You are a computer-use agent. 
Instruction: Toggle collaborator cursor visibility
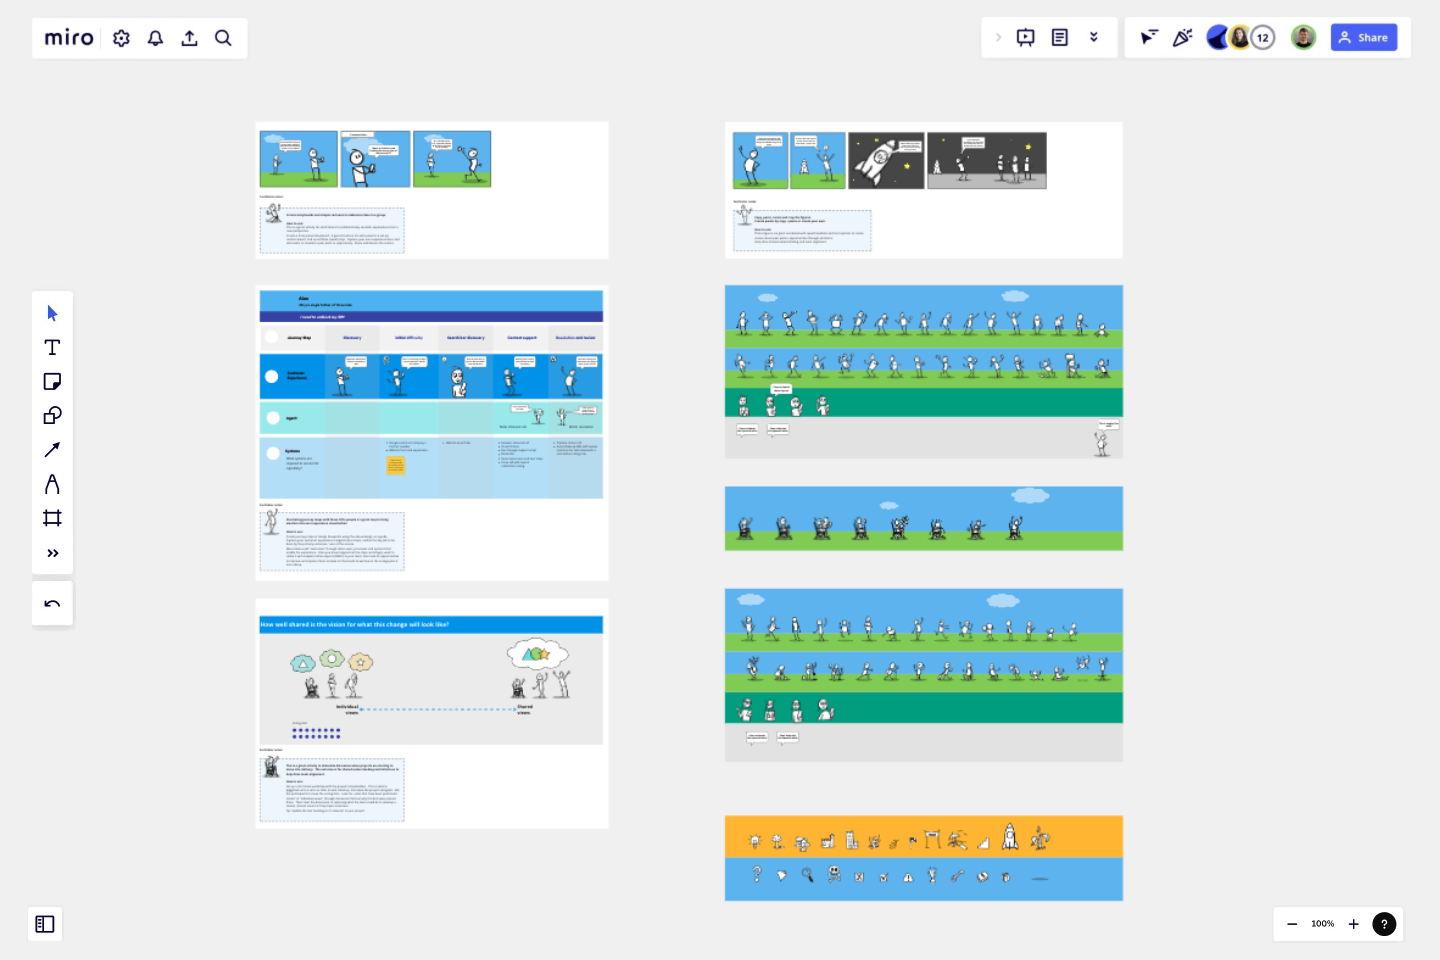(x=1149, y=37)
